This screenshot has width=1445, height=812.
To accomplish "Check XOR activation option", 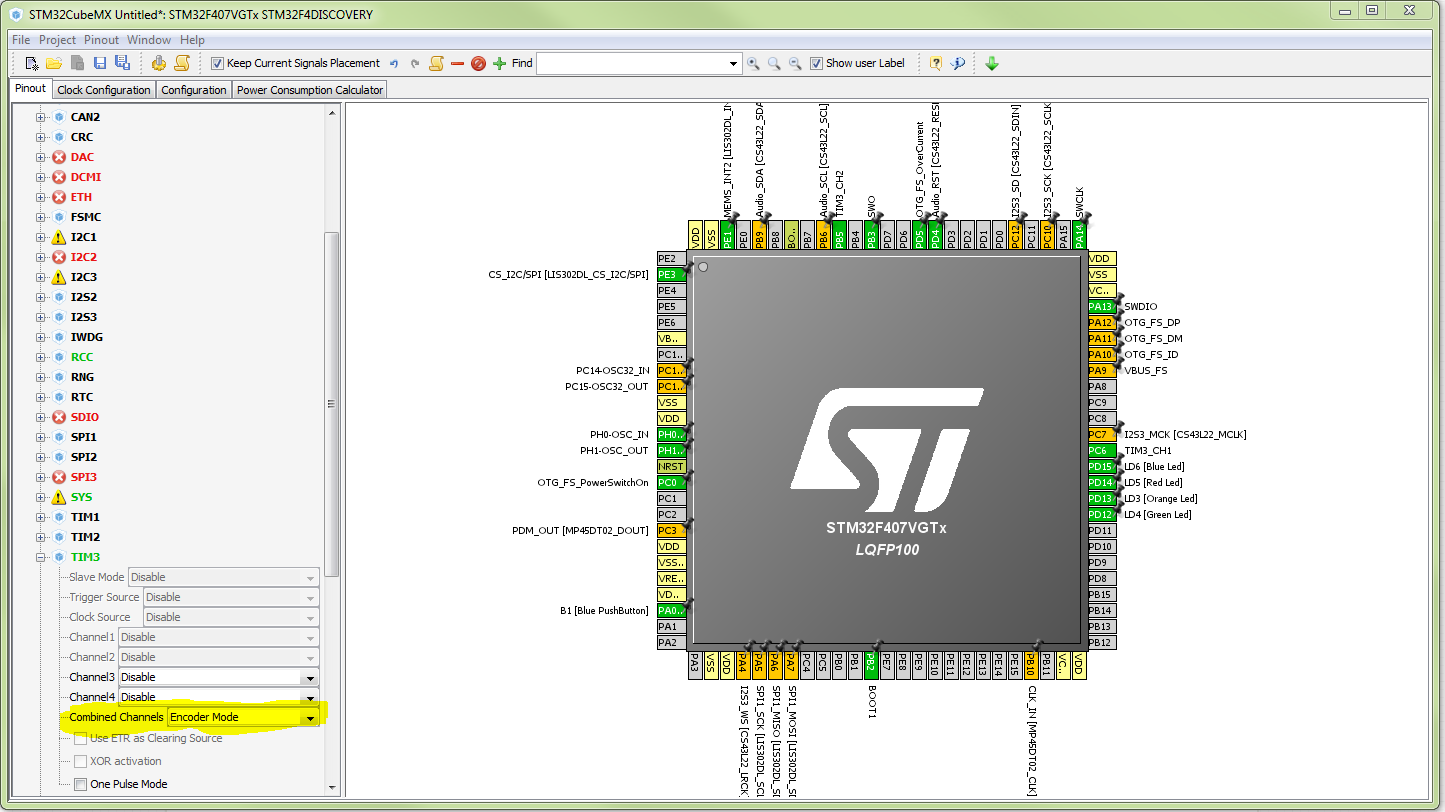I will point(80,761).
